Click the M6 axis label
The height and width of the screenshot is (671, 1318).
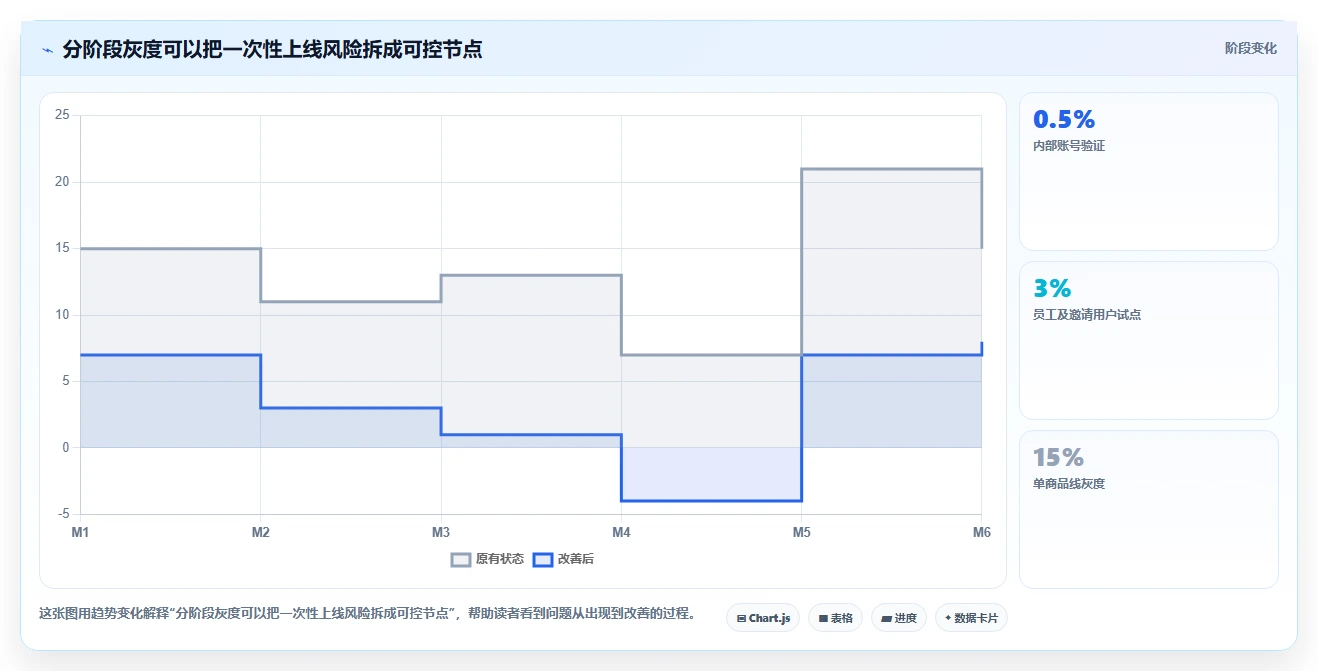coord(981,532)
